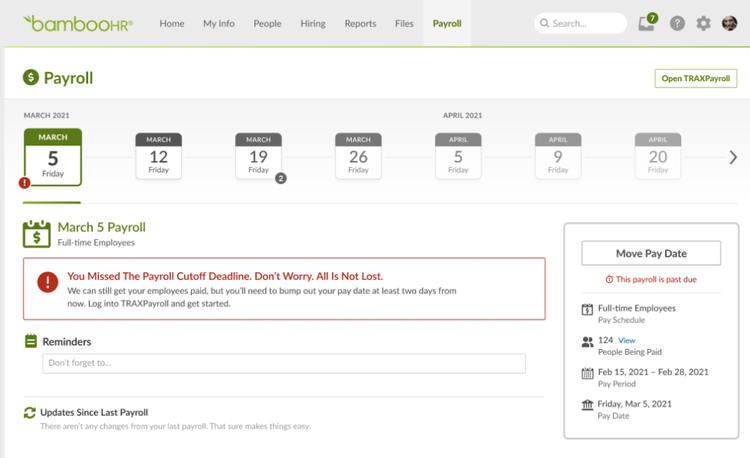Select the April 5 pay date card
The image size is (750, 458).
click(458, 156)
